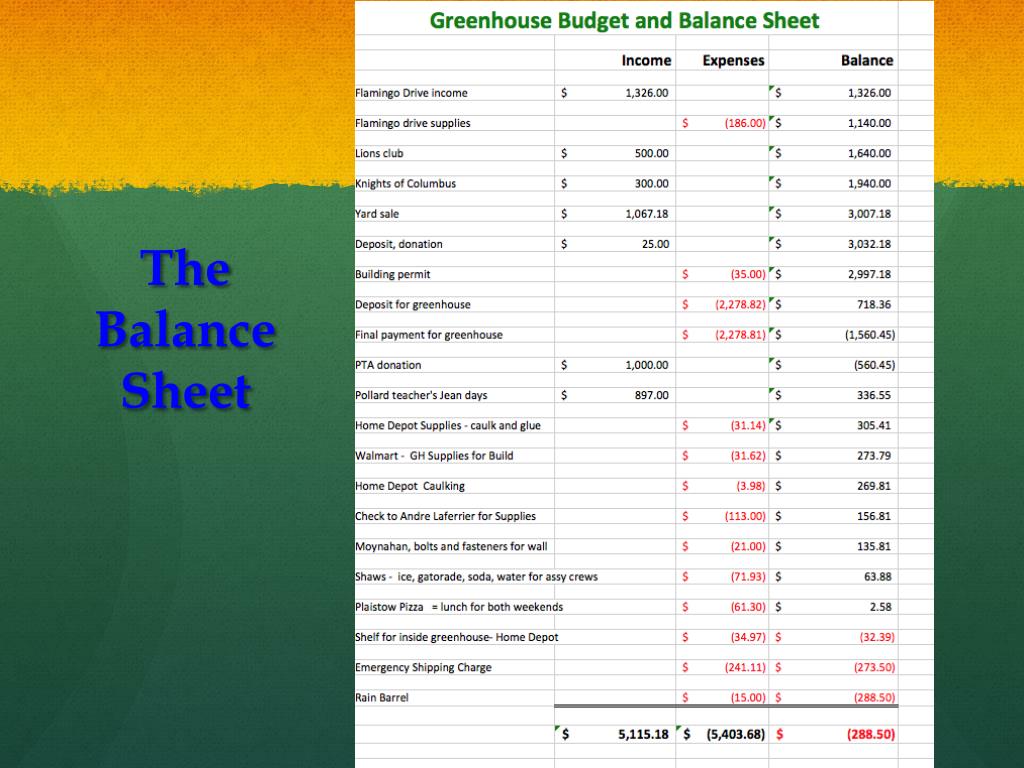Select the 'Shaws - ice, gatorade, soda' row label

[477, 577]
